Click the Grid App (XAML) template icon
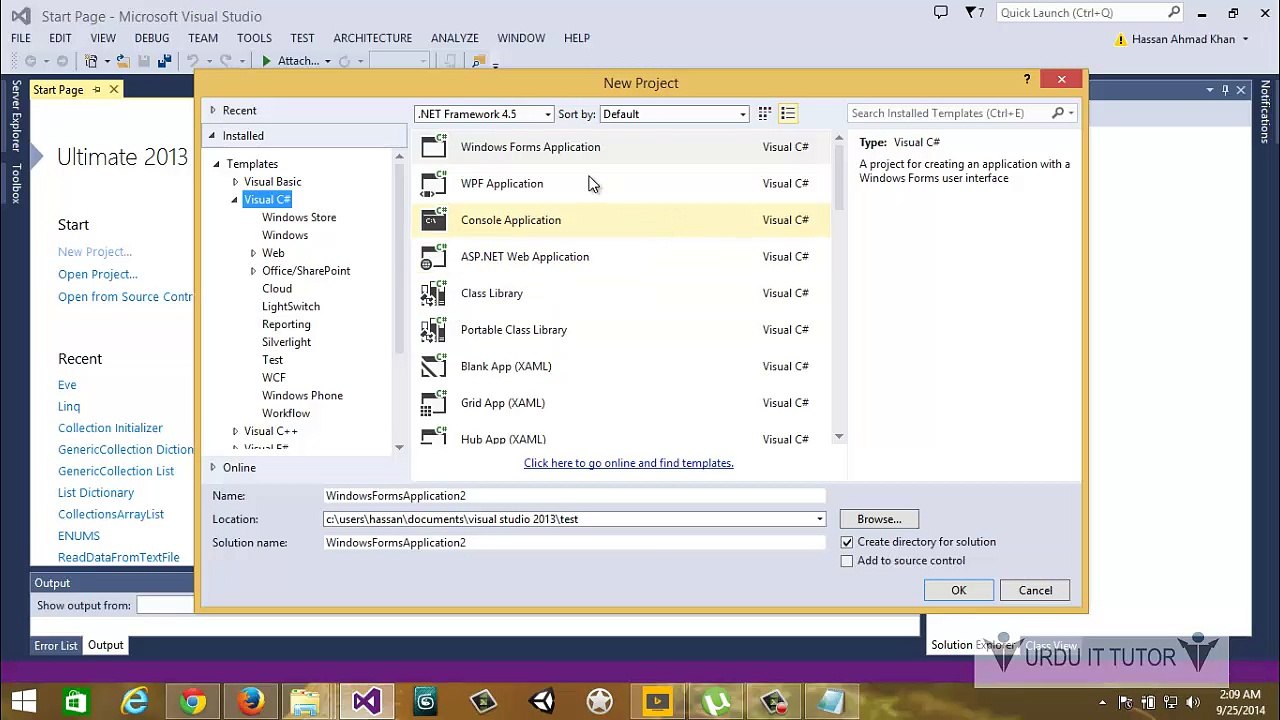The height and width of the screenshot is (720, 1280). point(434,403)
